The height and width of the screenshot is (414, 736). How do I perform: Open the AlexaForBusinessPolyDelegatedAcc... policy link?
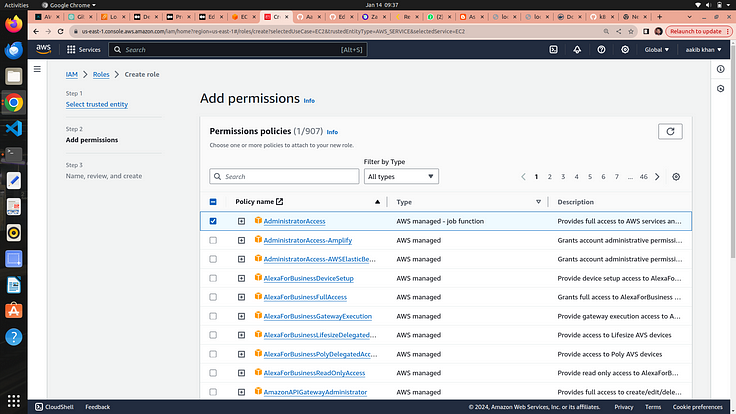tap(320, 354)
